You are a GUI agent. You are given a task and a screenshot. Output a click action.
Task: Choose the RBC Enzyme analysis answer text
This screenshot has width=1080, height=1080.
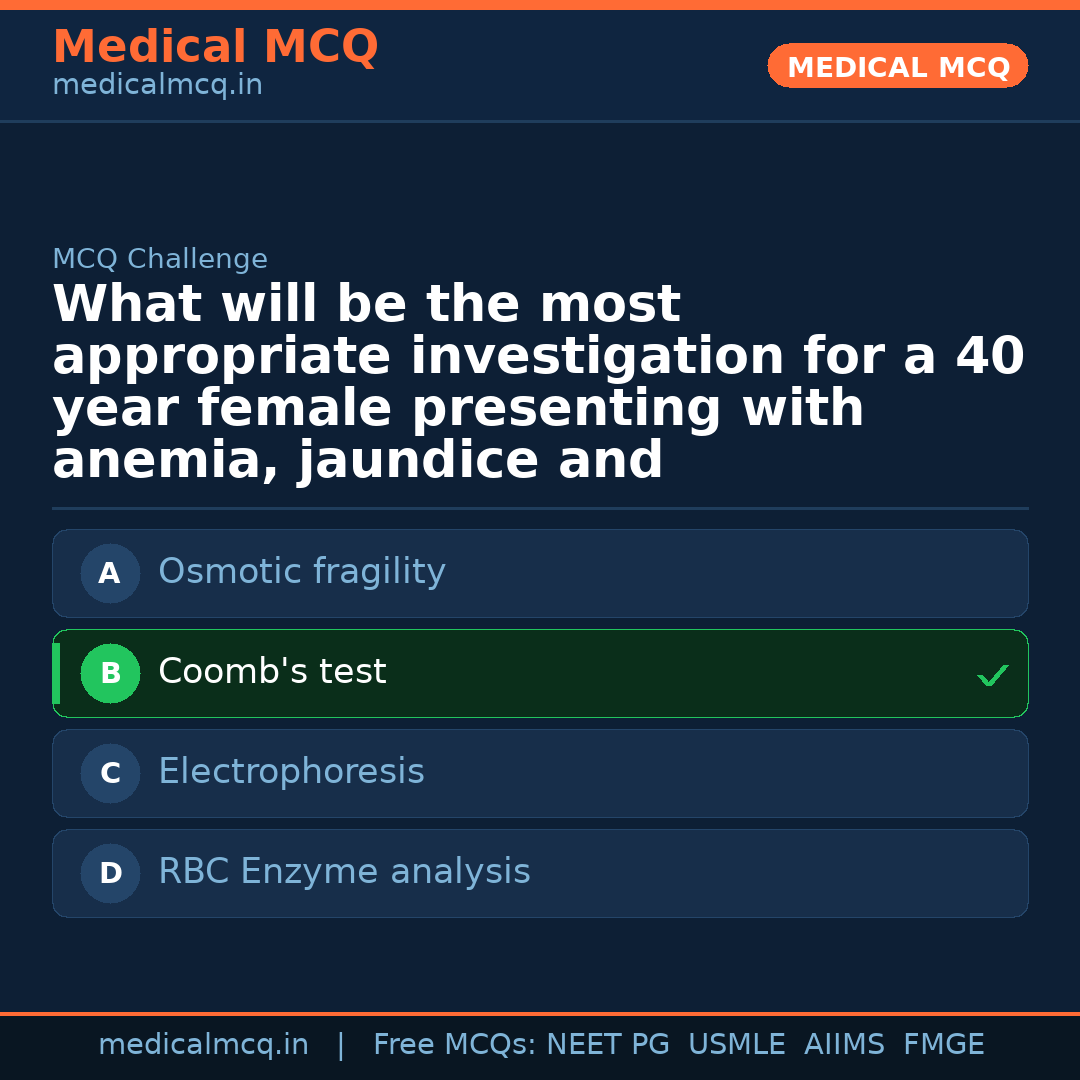[x=344, y=872]
